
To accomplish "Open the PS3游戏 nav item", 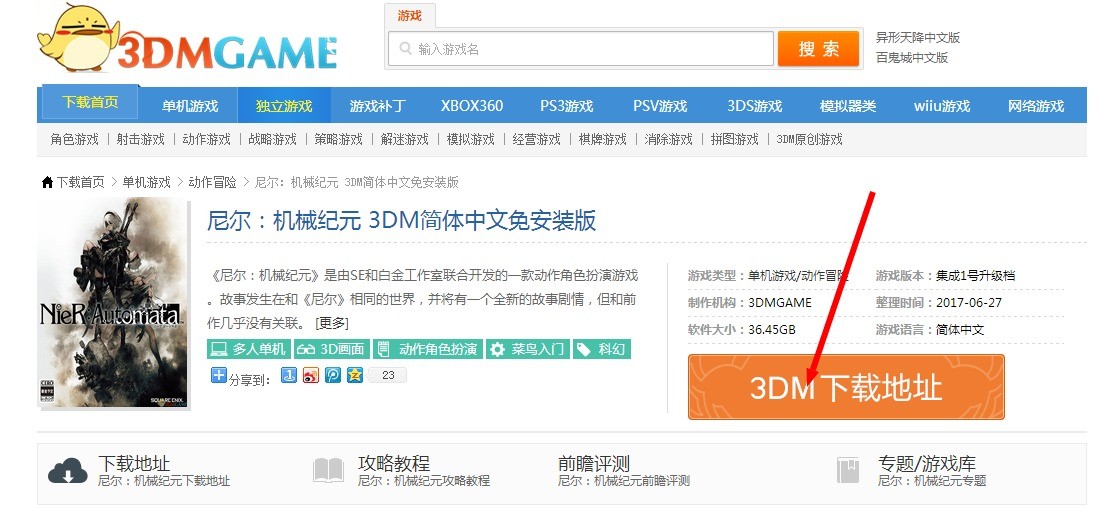I will click(x=567, y=106).
